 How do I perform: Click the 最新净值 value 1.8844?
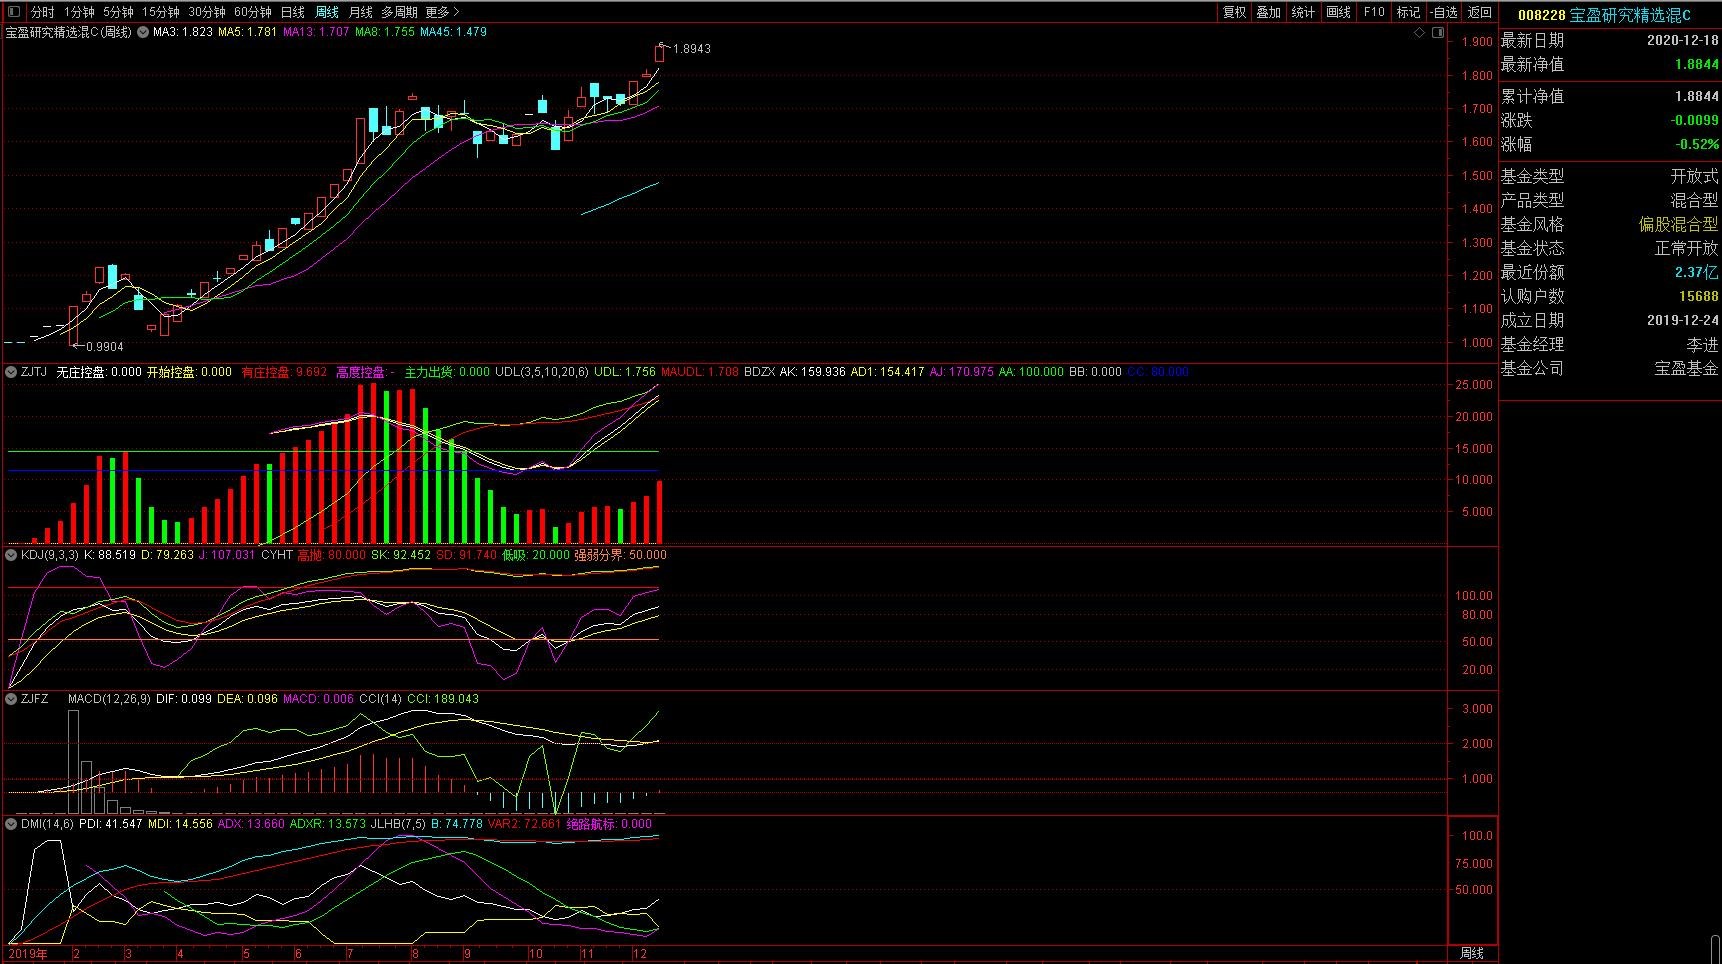(1697, 65)
